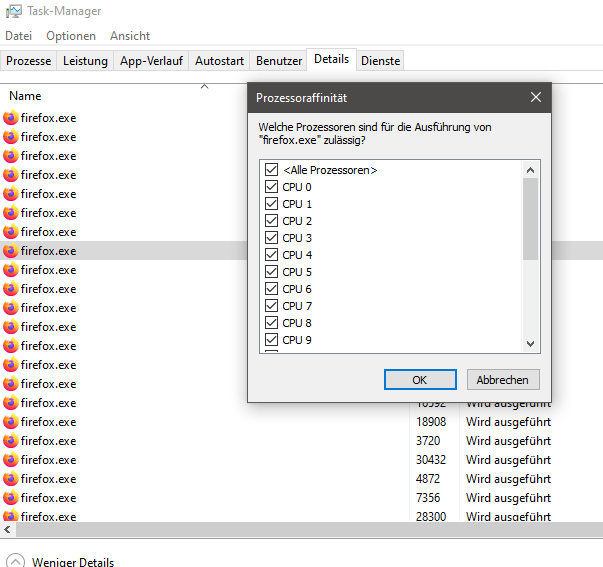This screenshot has width=603, height=567.
Task: Click the Firefox icon of the highlighted firefox.exe row
Action: pyautogui.click(x=11, y=251)
